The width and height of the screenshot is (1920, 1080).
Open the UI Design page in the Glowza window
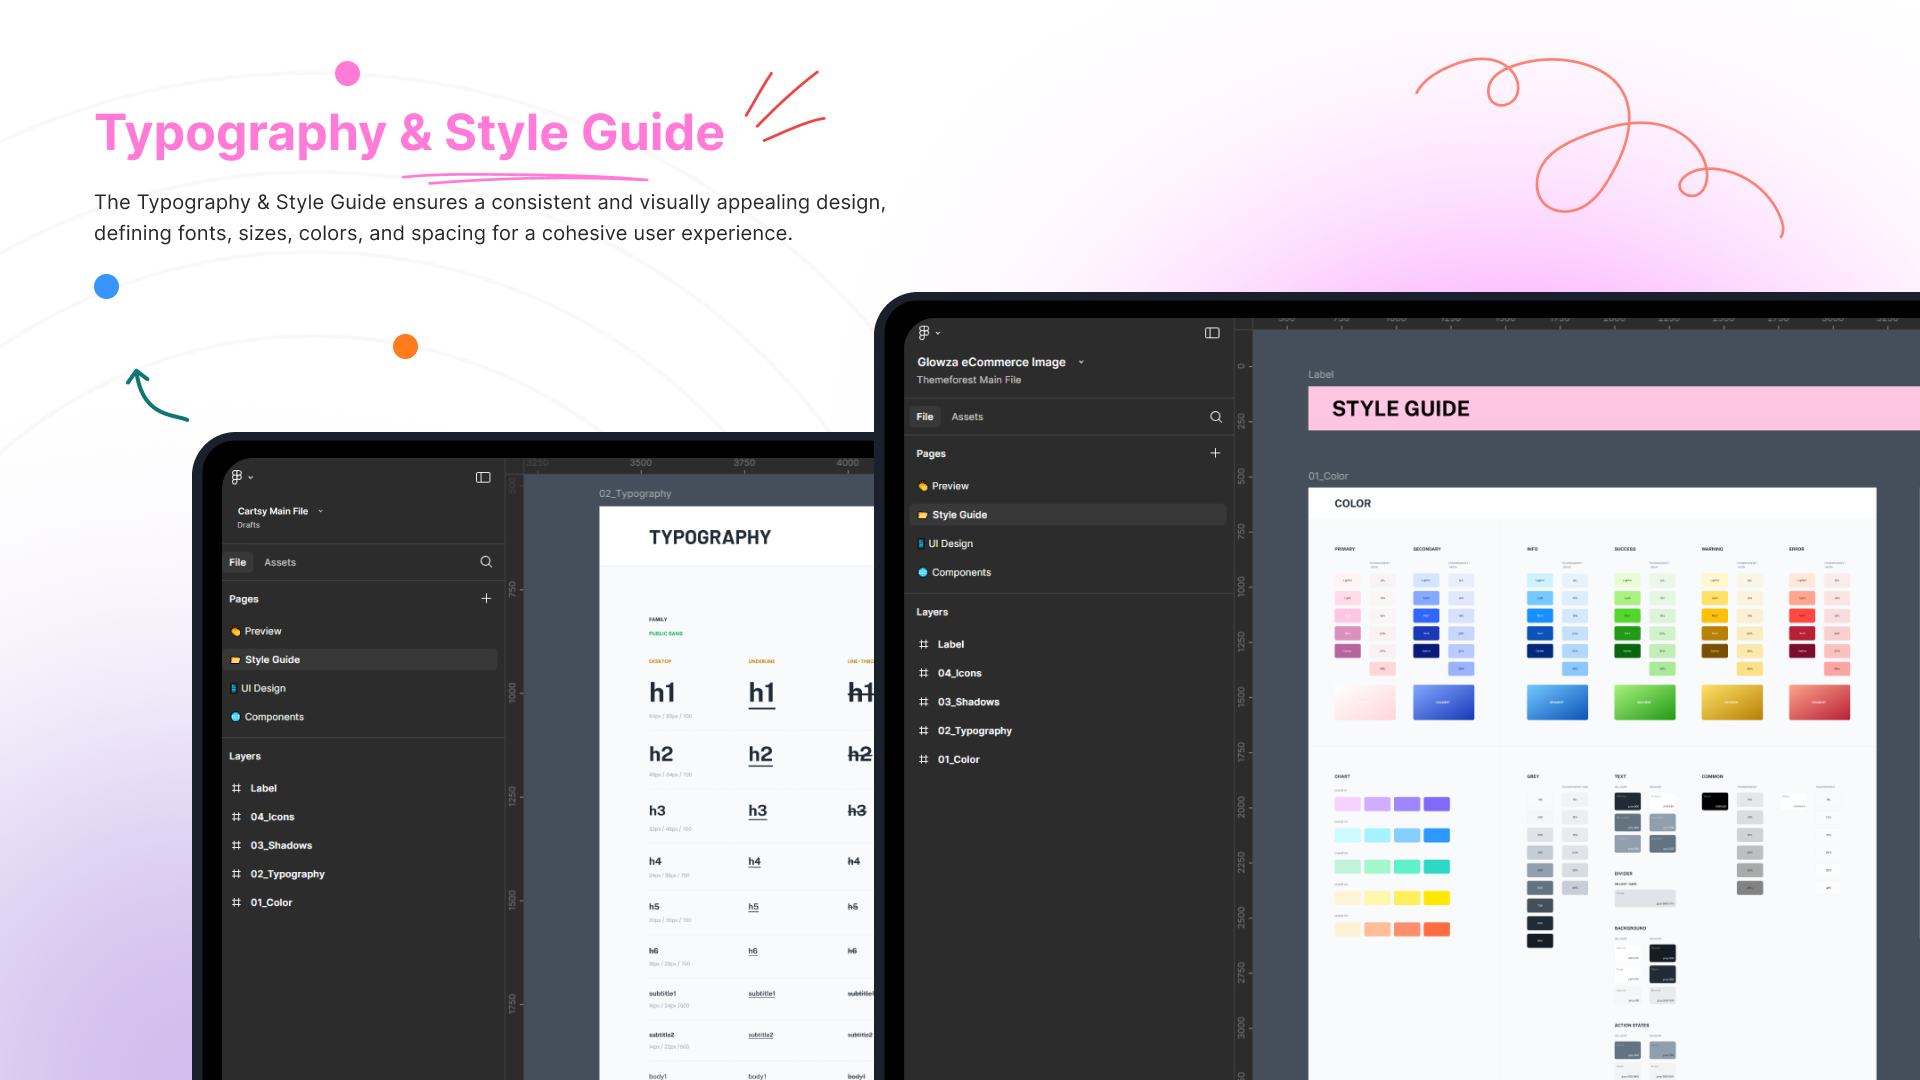952,543
